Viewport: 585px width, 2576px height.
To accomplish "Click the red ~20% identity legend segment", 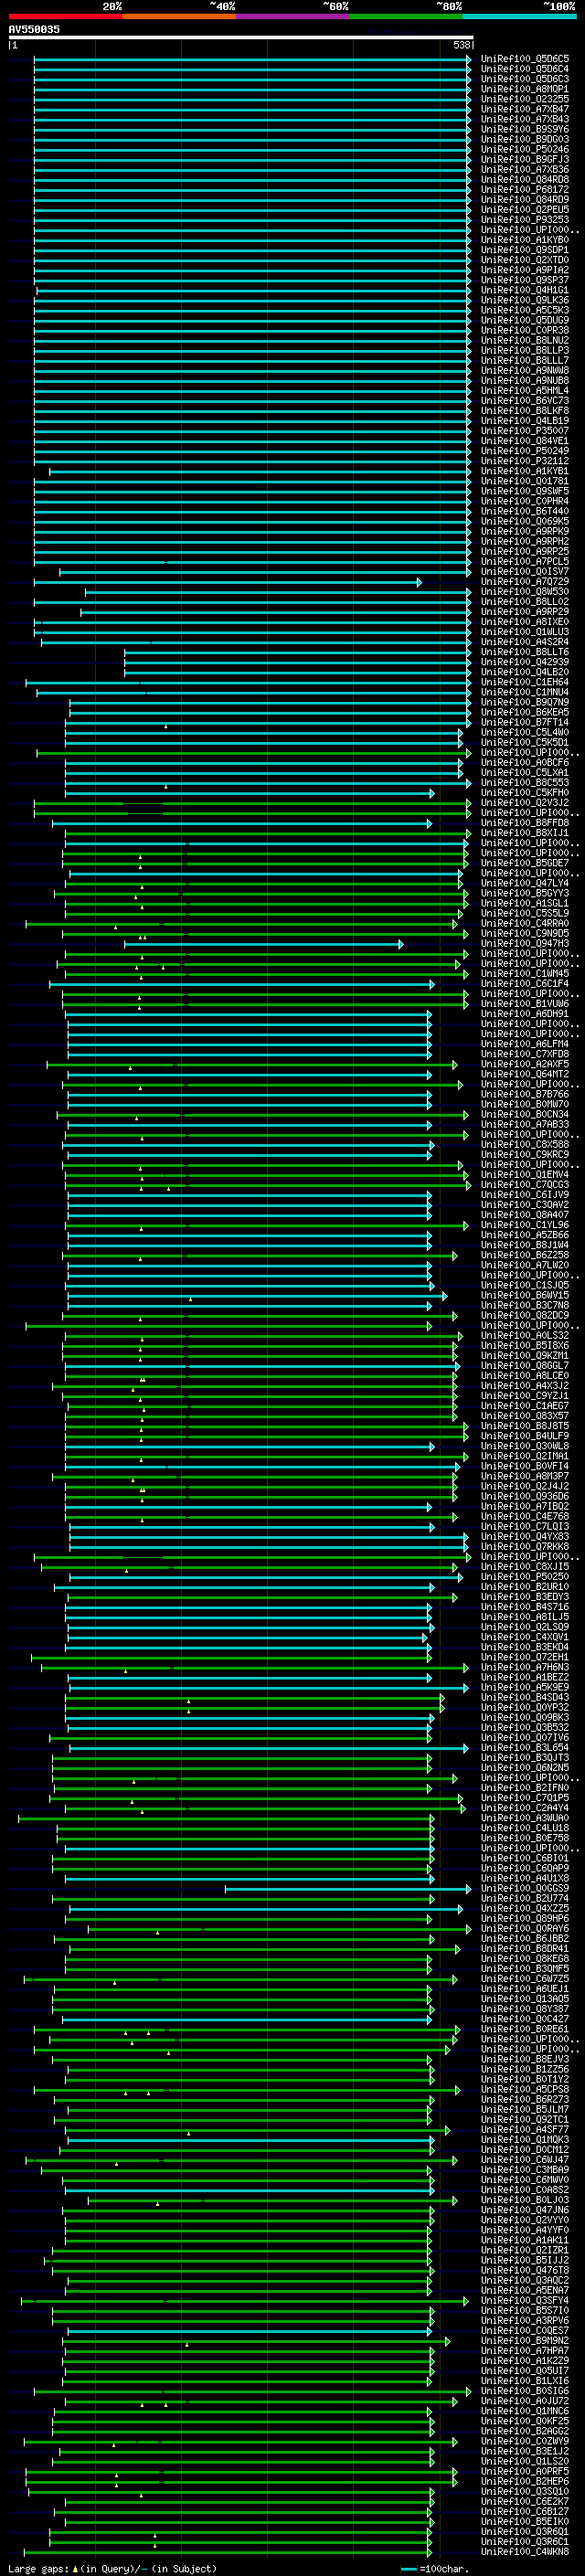I will [x=65, y=16].
